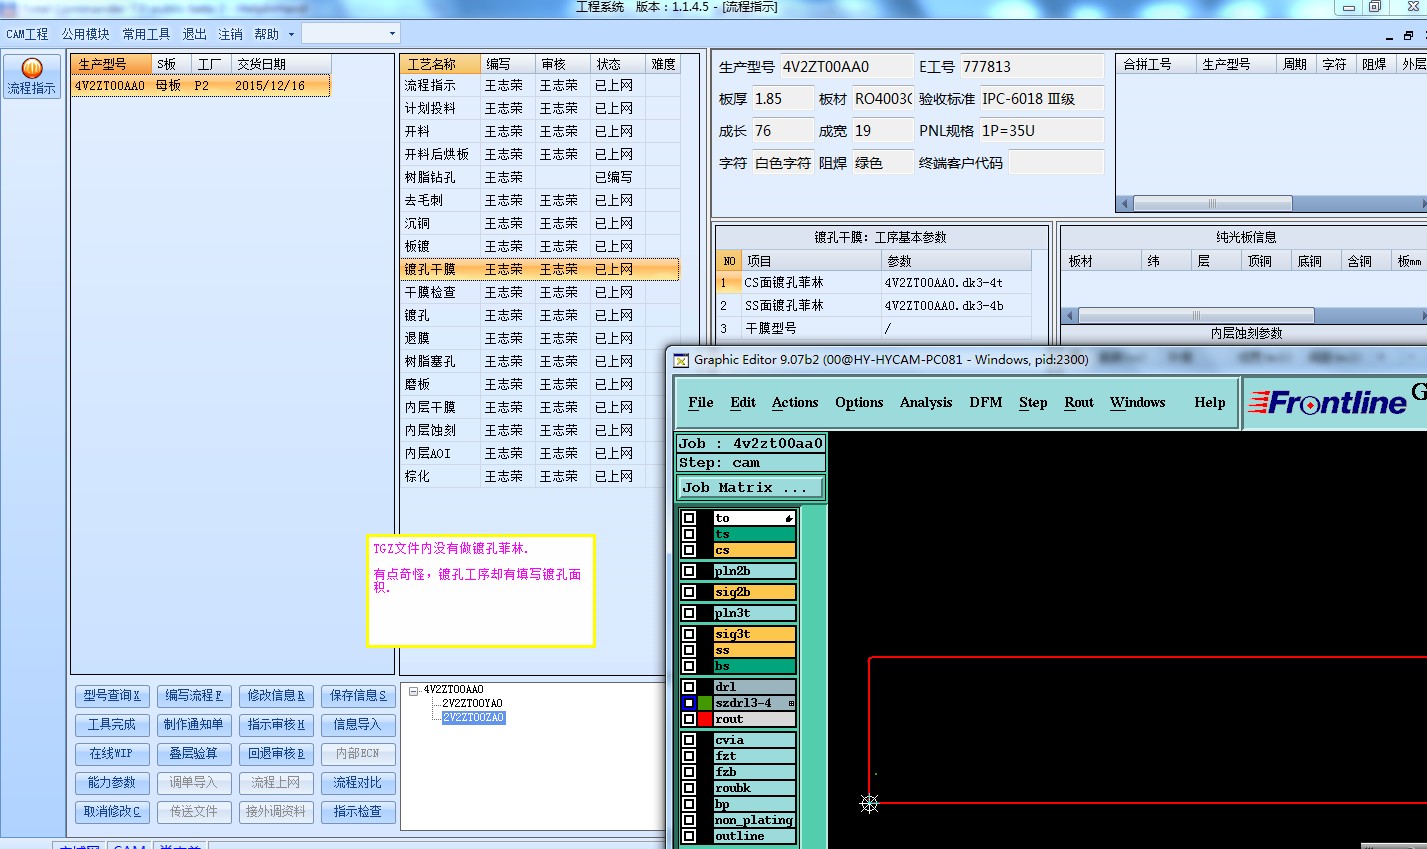This screenshot has height=849, width=1427.
Task: Click the 叠层验算 button
Action: point(194,753)
